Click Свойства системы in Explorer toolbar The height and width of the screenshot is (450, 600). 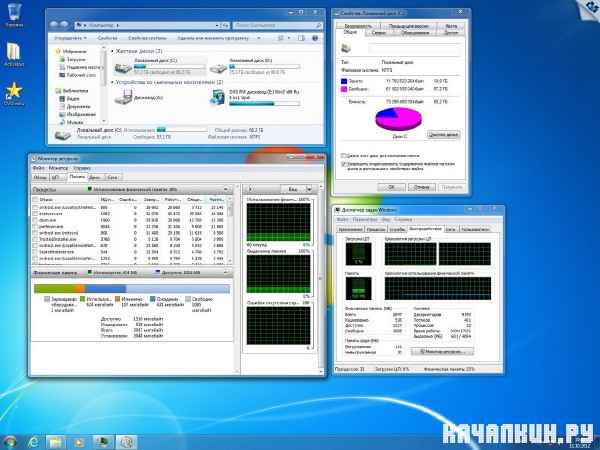pos(147,38)
